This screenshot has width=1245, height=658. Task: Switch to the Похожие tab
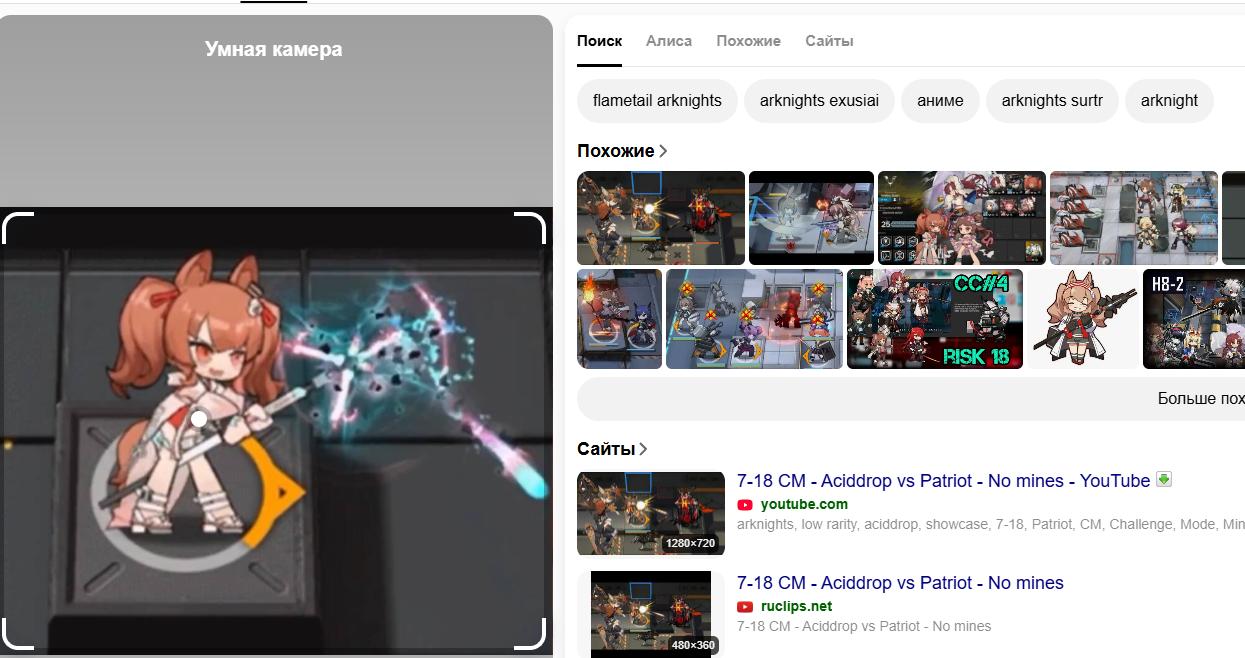point(748,41)
